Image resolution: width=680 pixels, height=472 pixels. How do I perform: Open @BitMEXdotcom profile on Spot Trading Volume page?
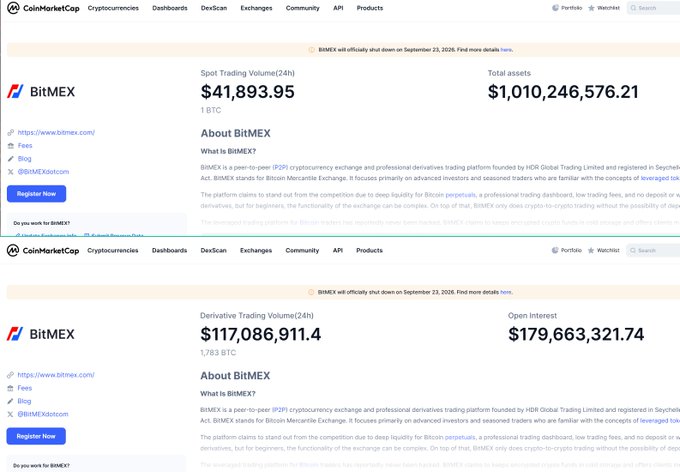(x=43, y=172)
